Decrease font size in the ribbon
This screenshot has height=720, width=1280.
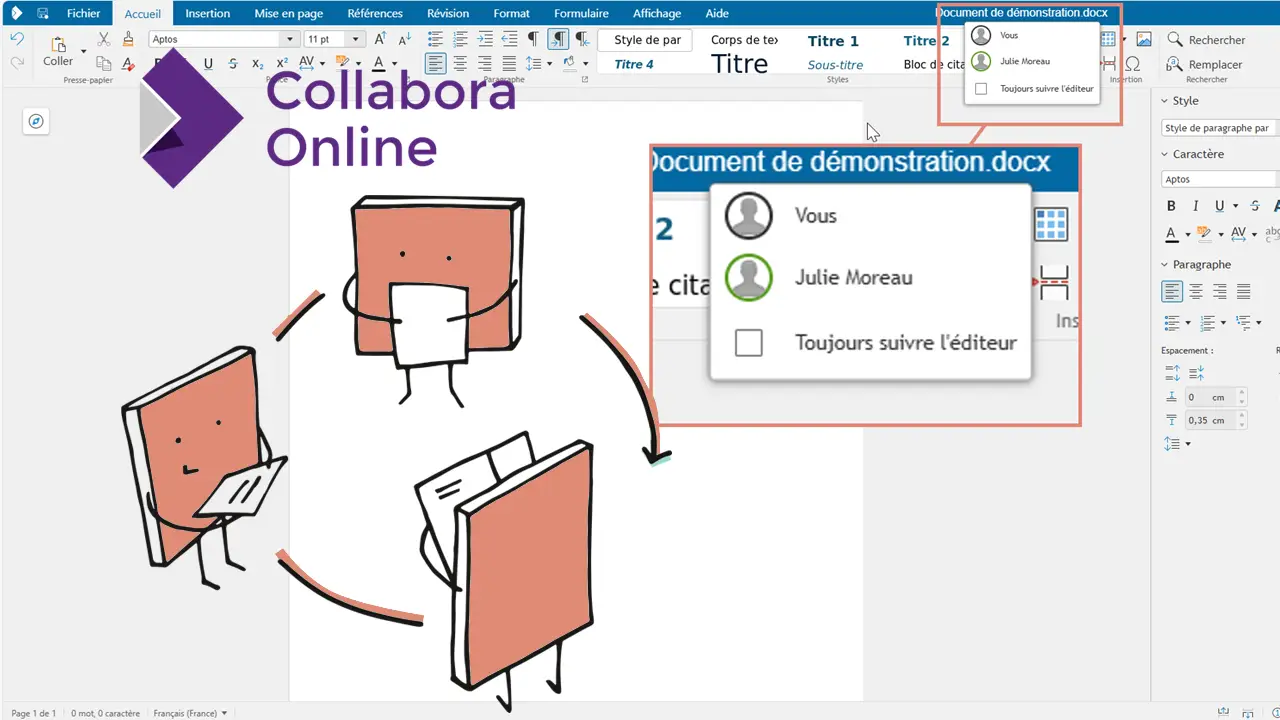(x=404, y=39)
